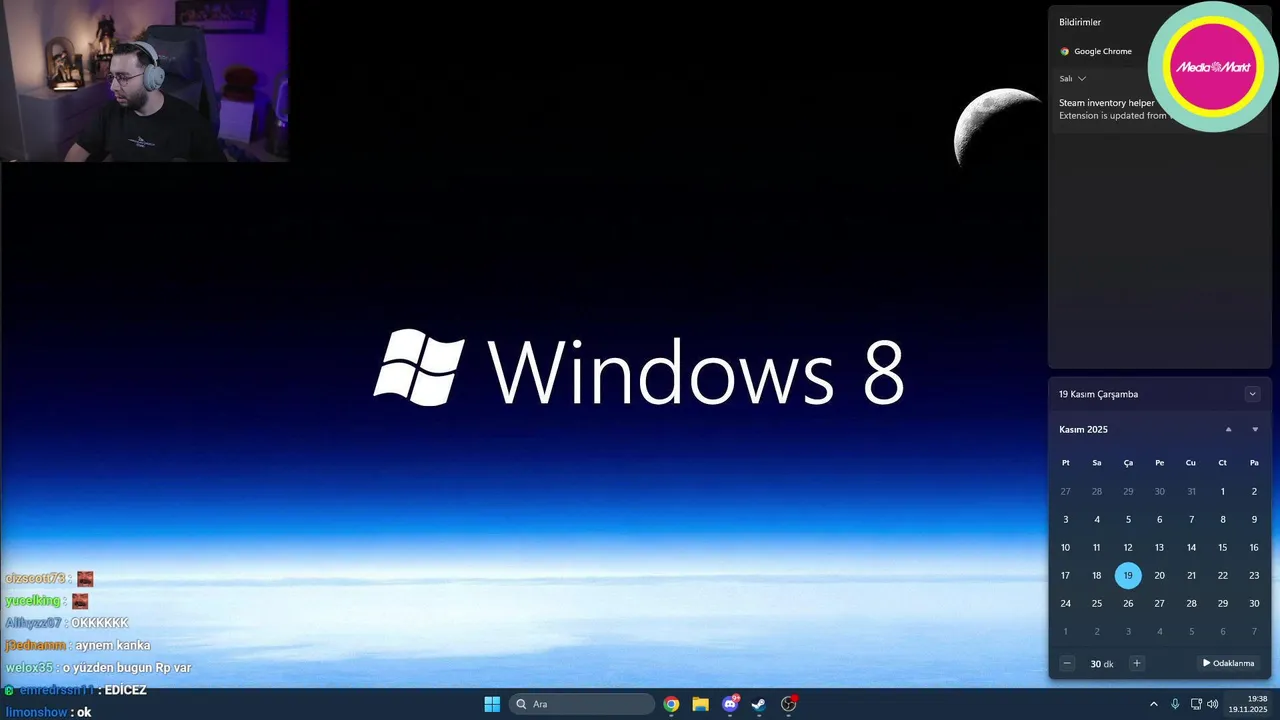
Task: Select November 8 in the calendar
Action: [x=1222, y=519]
